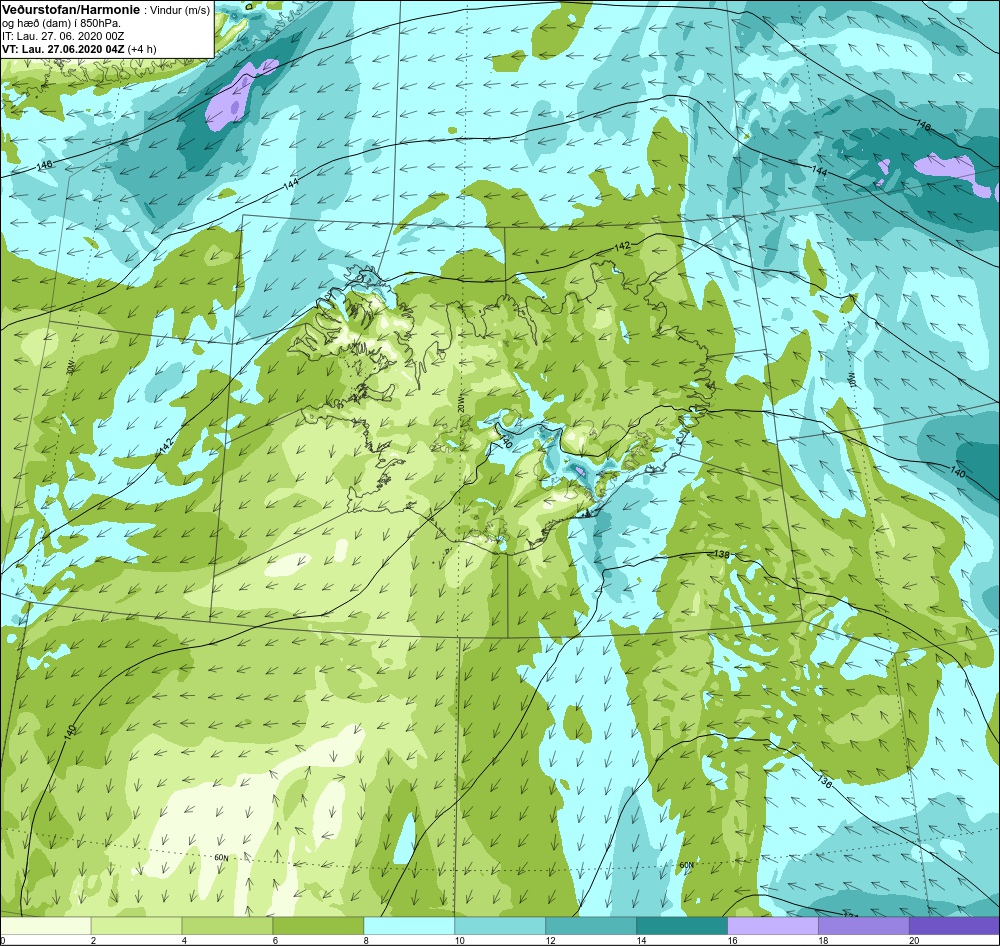Click the '30W' longitude label
Screen dimensions: 1000x946
click(71, 366)
